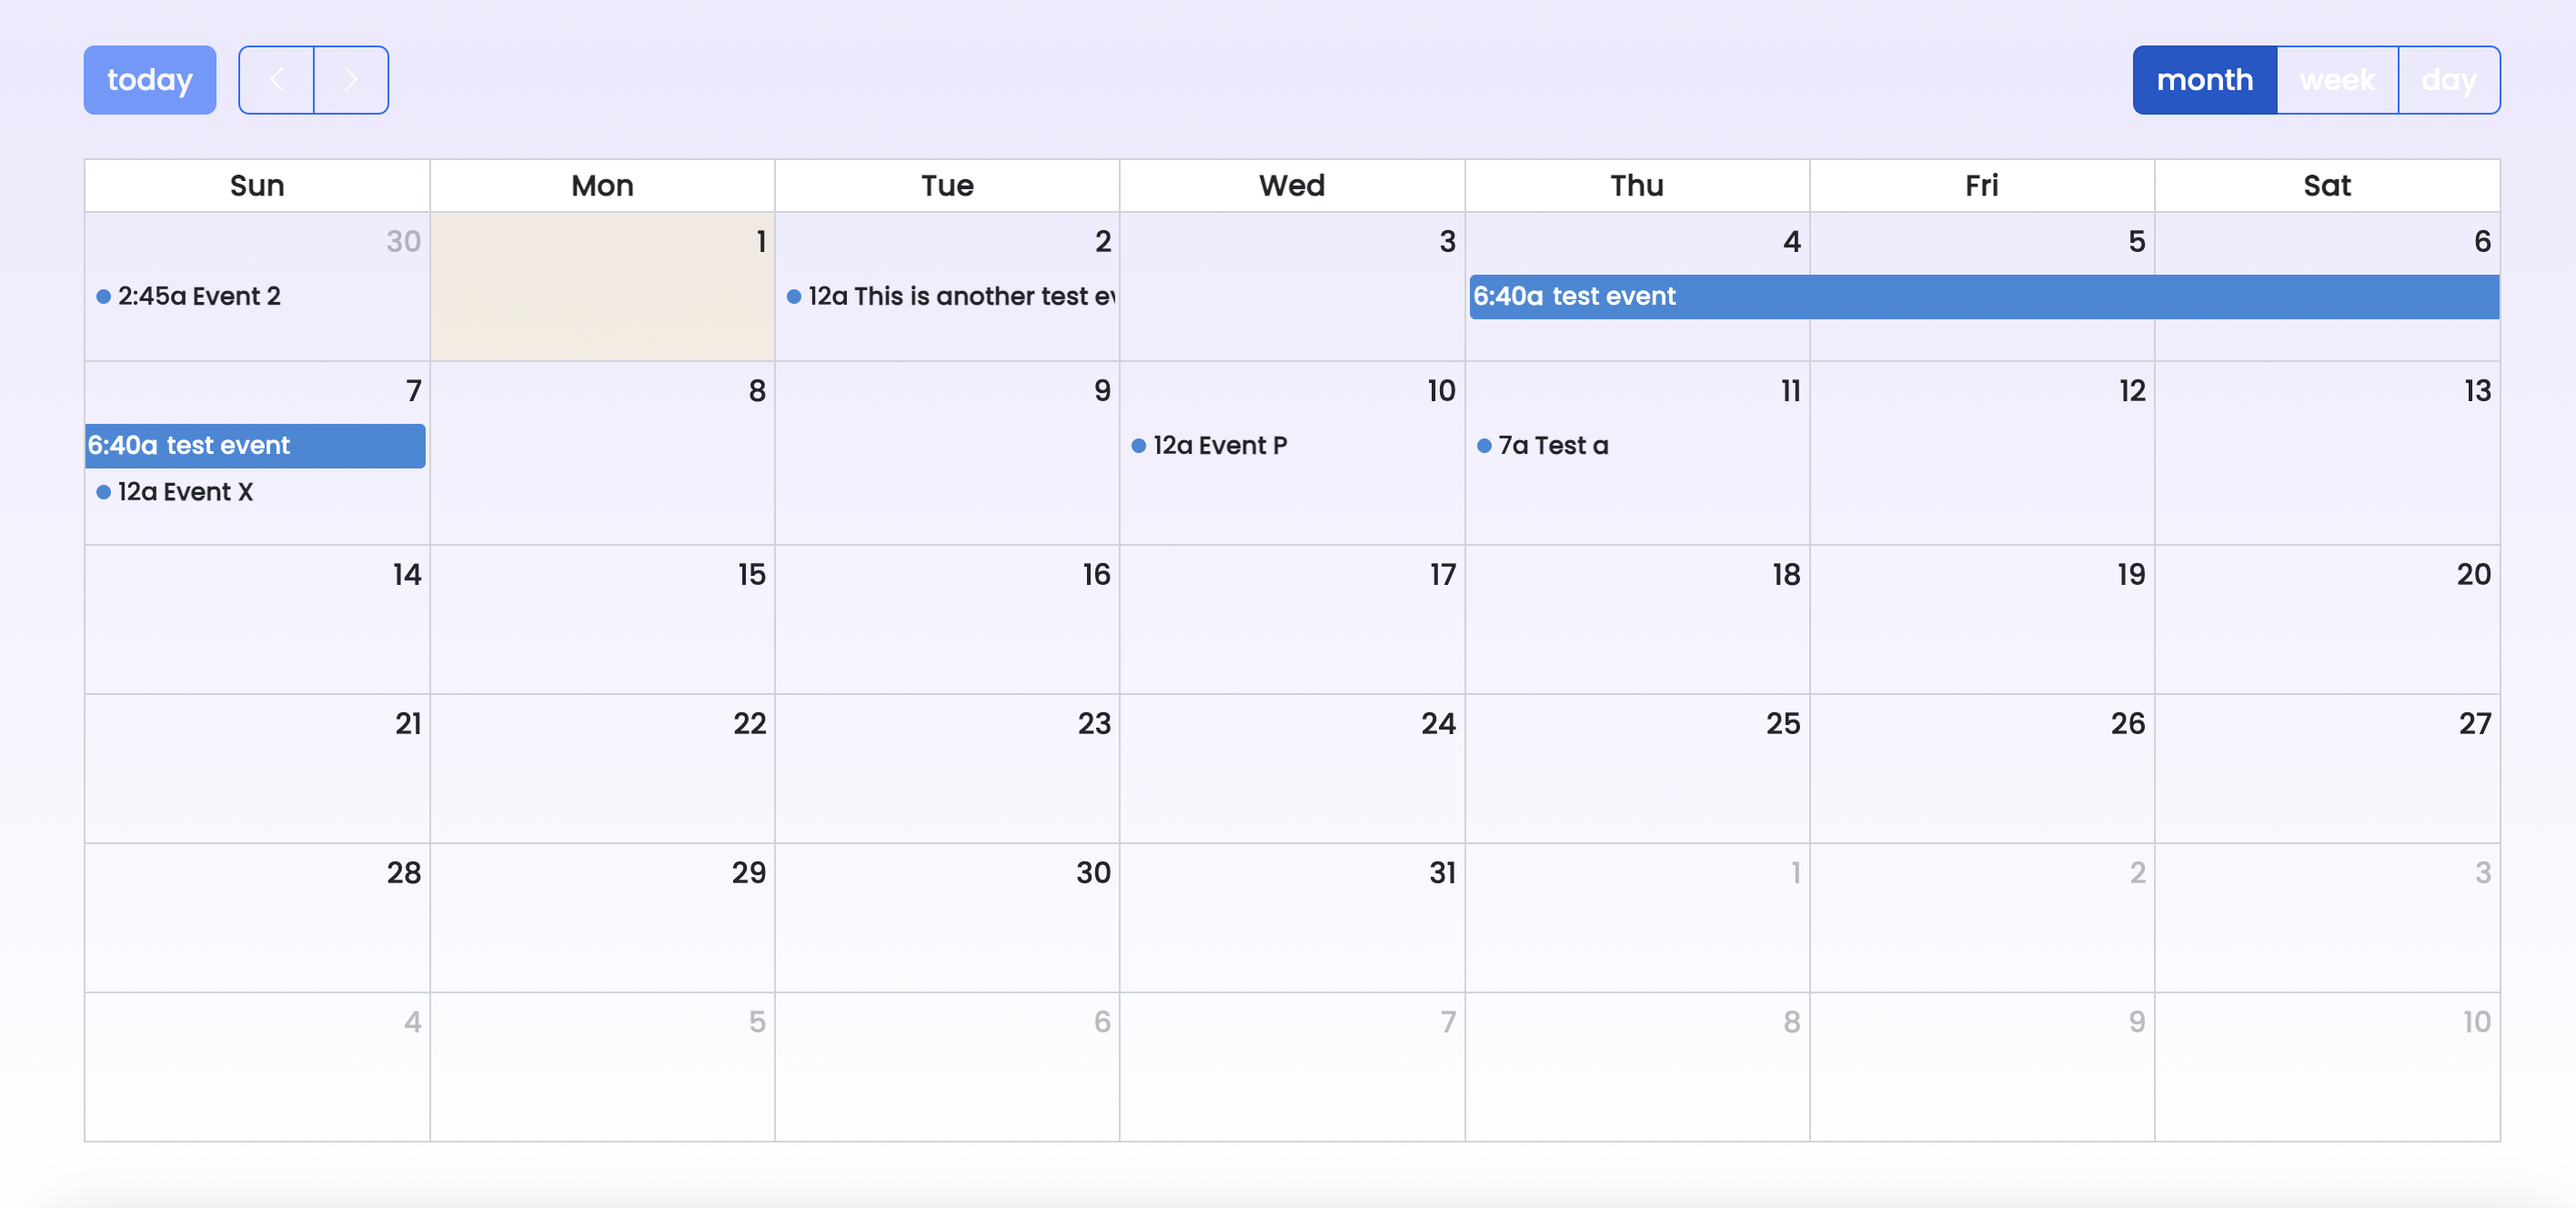
Task: Select day number 1 highlighted today
Action: 760,242
